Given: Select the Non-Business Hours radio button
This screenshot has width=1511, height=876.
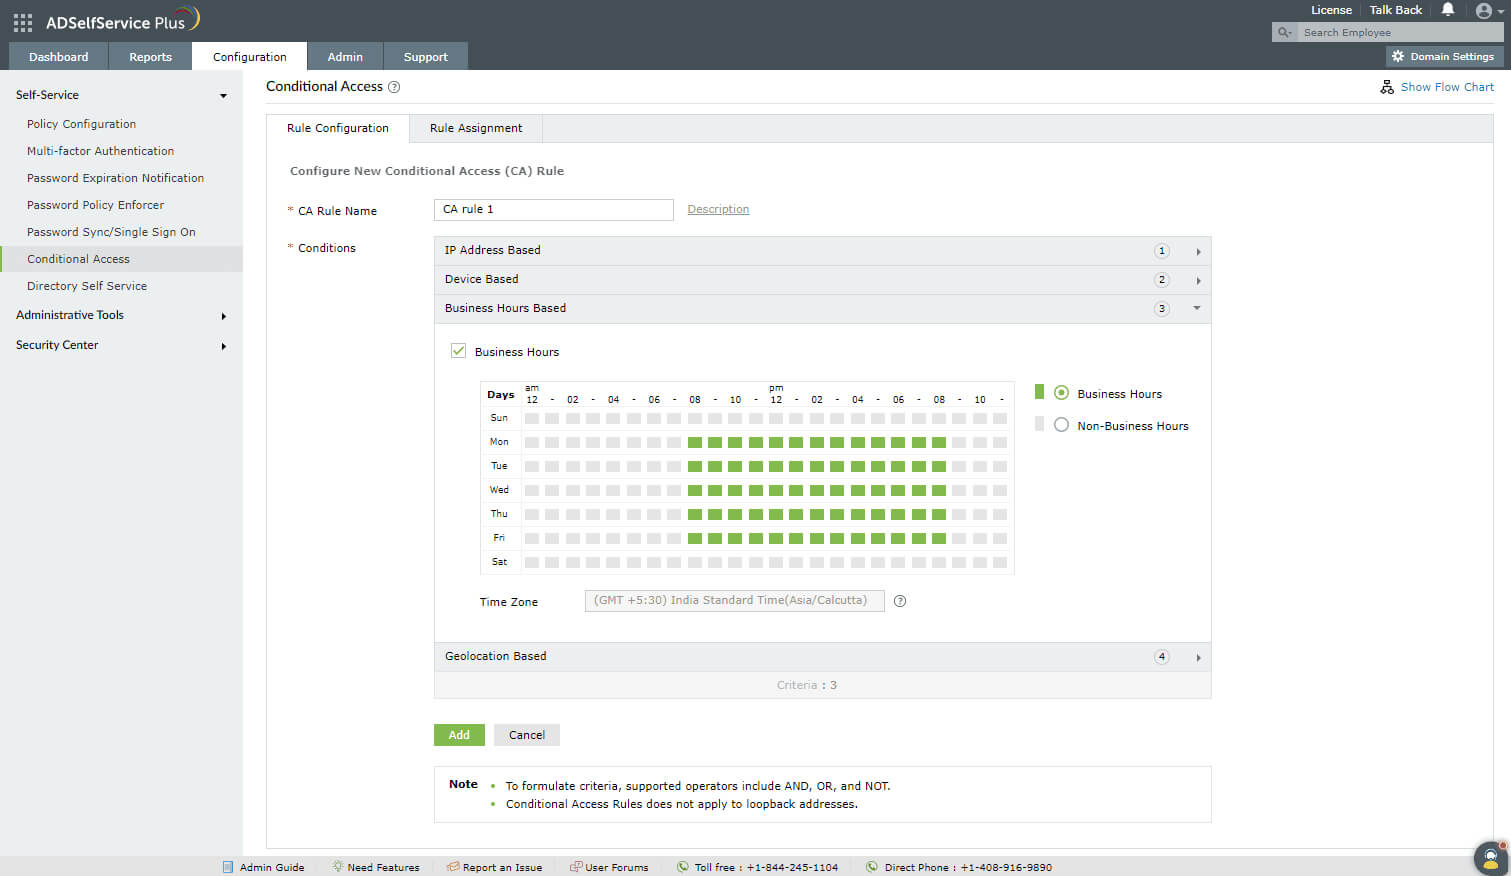Looking at the screenshot, I should click(x=1061, y=425).
